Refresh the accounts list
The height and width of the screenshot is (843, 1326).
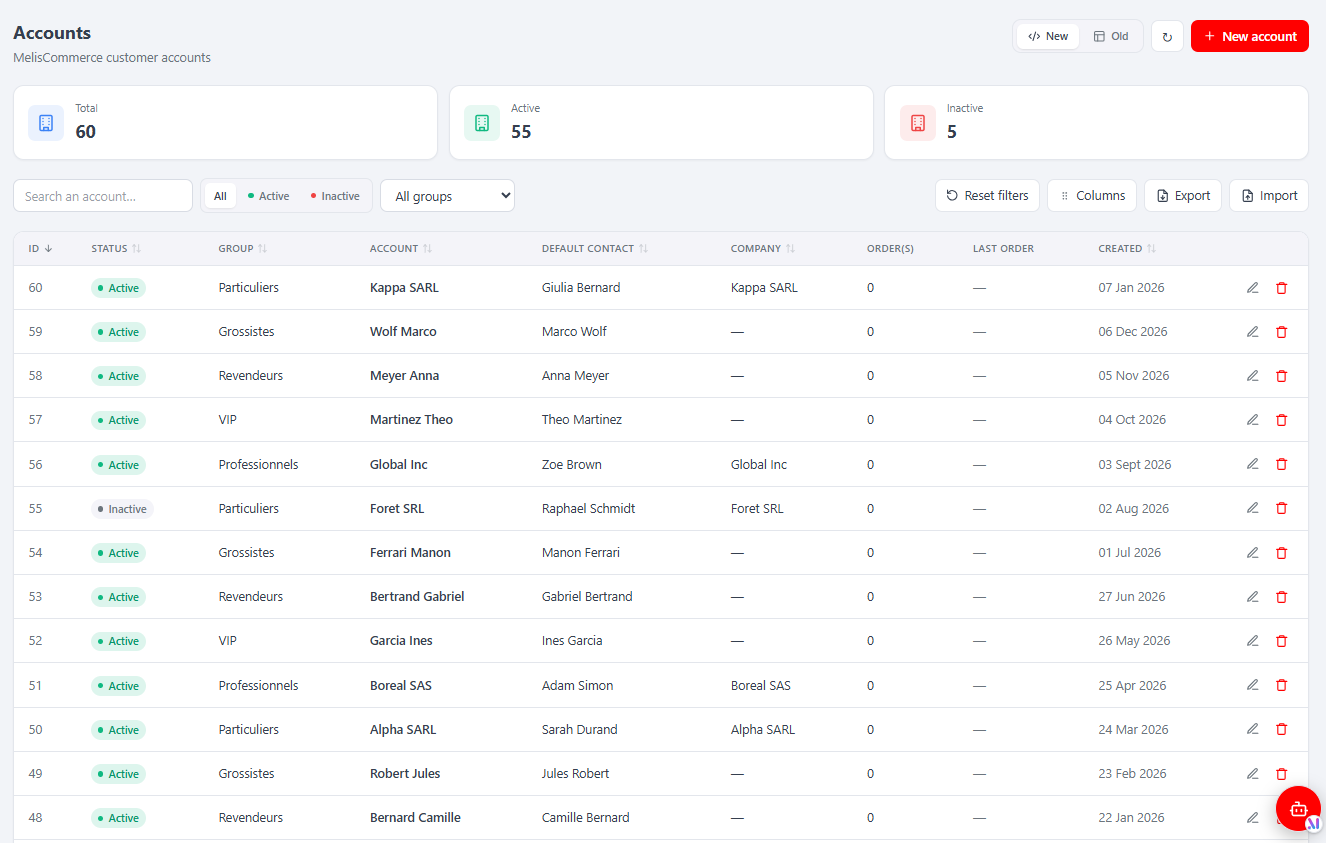coord(1167,37)
